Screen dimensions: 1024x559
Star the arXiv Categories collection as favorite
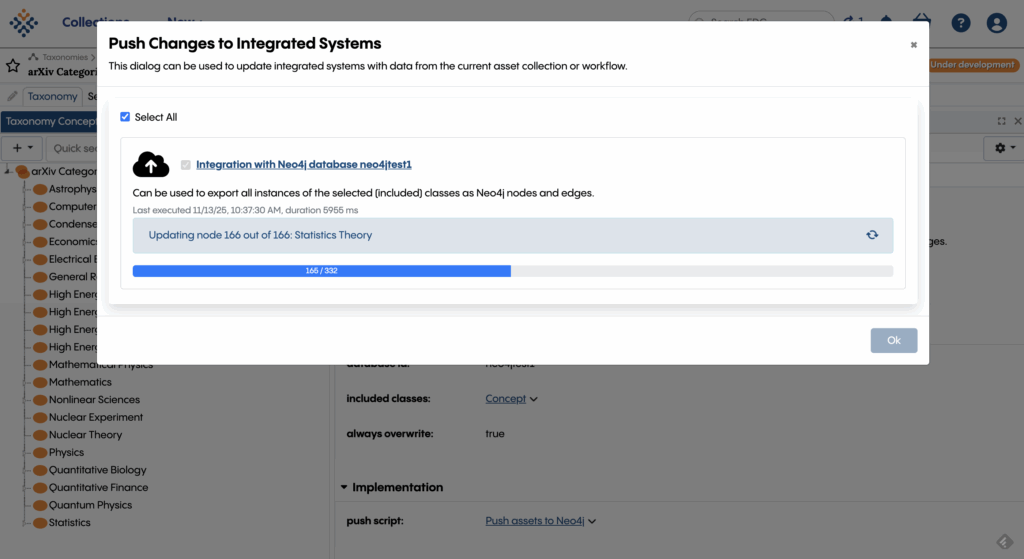pos(13,66)
